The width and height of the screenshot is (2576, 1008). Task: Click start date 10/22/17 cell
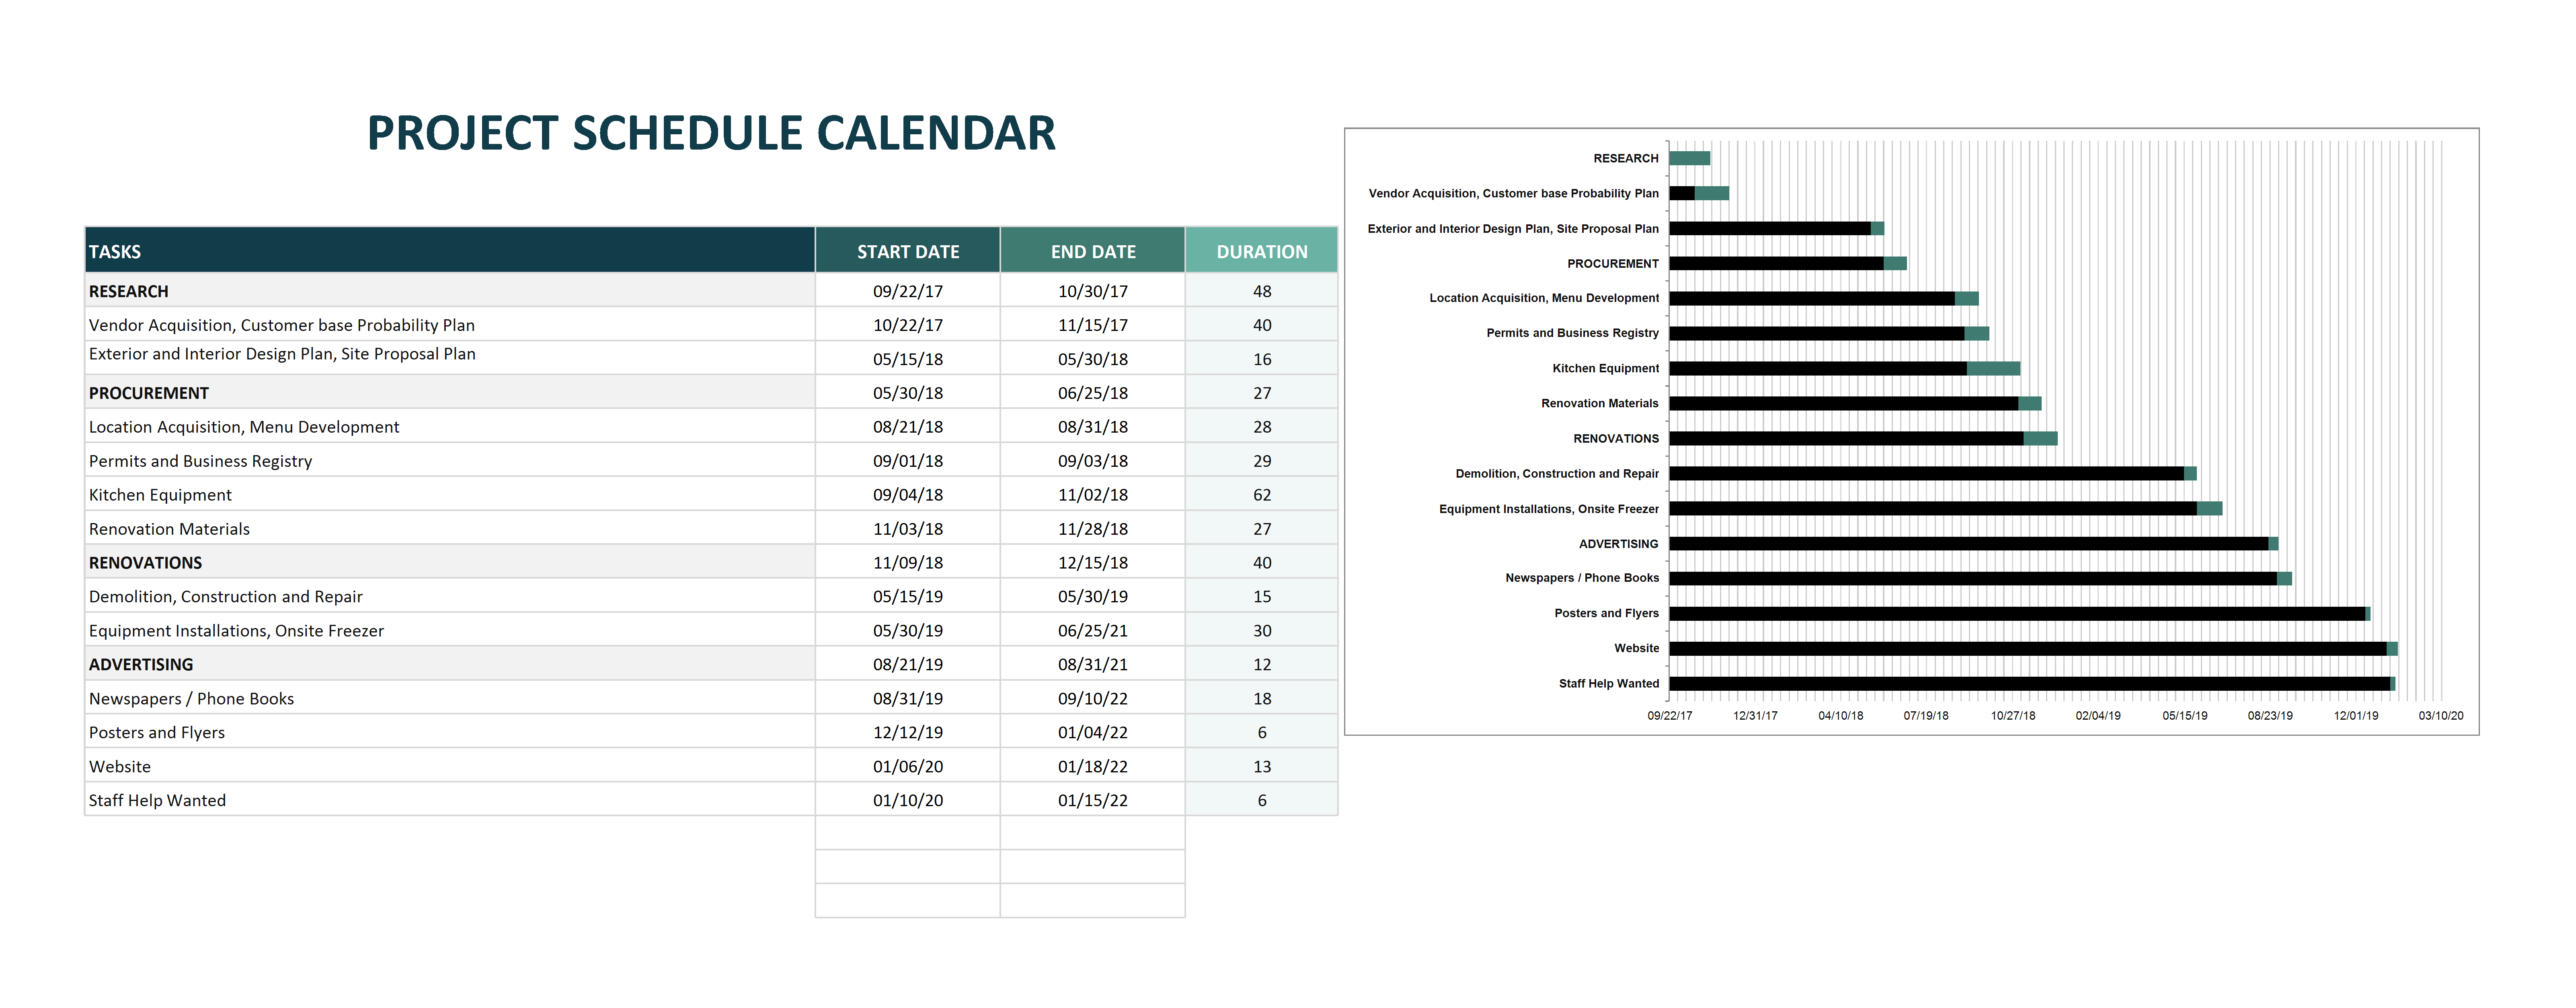pyautogui.click(x=907, y=324)
